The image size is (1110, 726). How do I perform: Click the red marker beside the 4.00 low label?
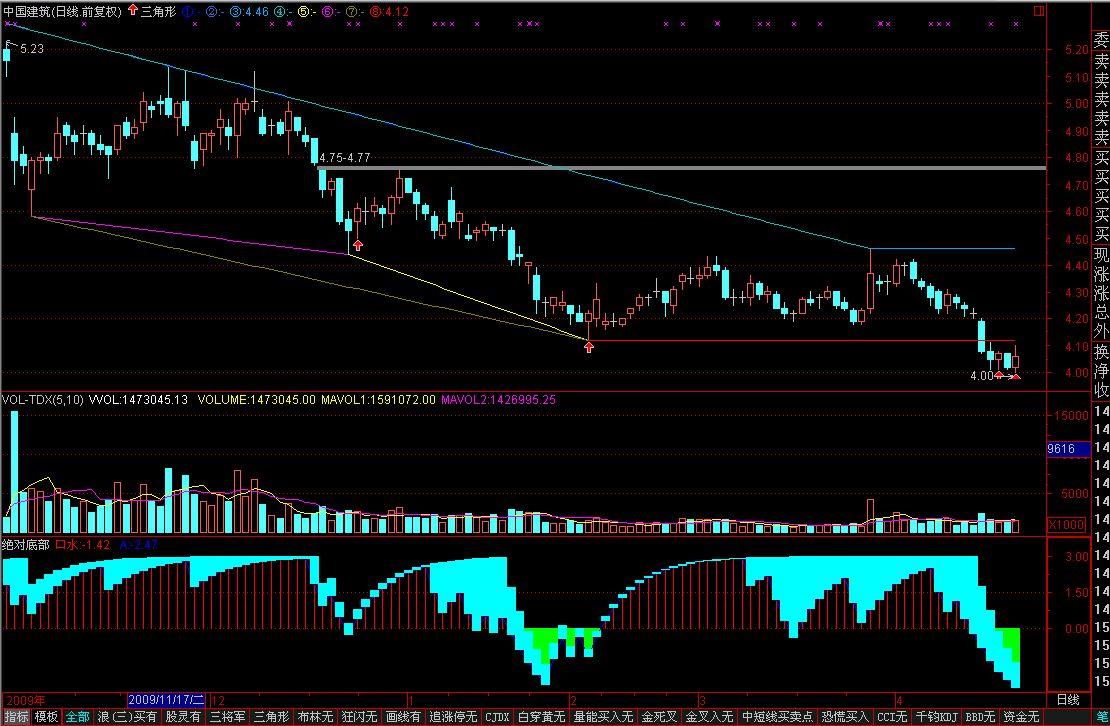999,375
